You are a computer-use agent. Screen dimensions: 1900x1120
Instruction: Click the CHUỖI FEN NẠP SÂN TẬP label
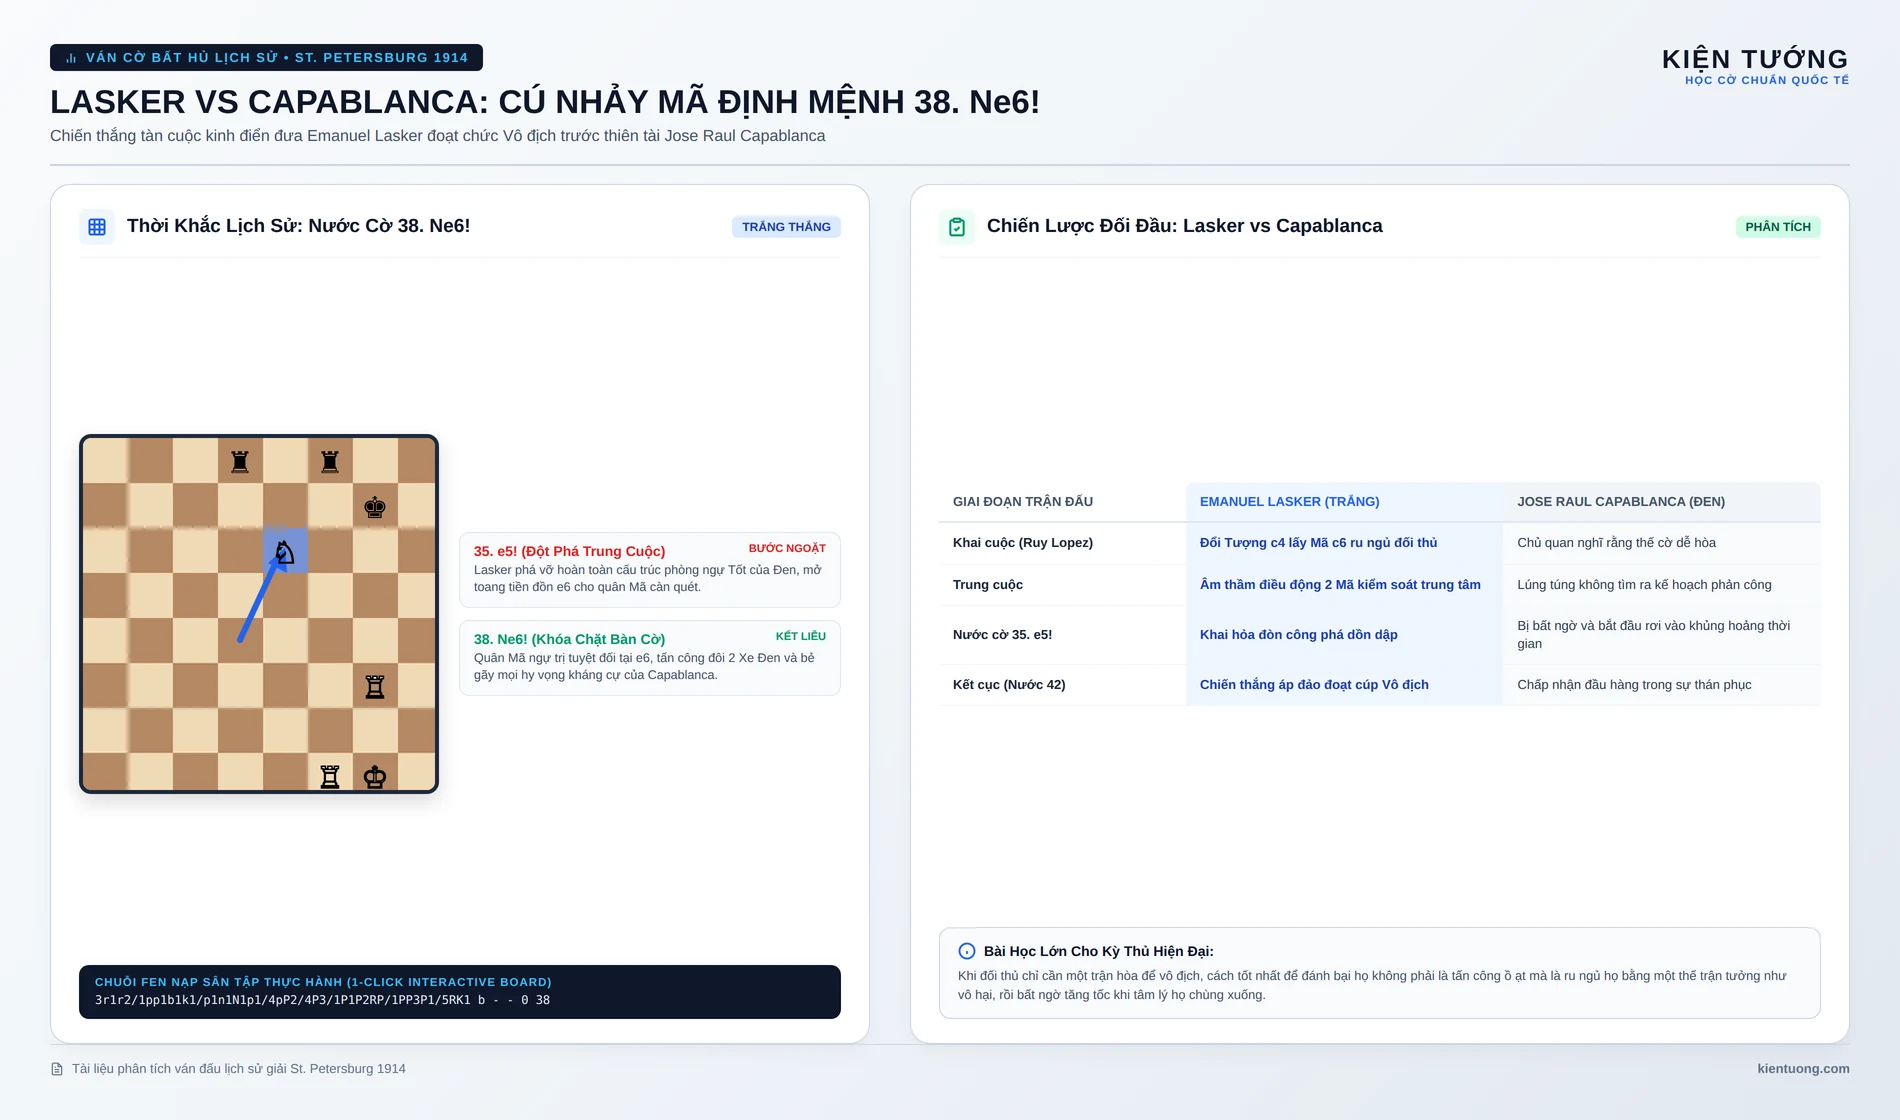323,982
